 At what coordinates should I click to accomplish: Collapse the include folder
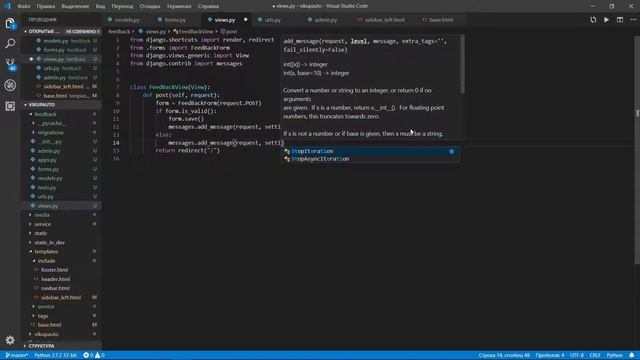(47, 261)
